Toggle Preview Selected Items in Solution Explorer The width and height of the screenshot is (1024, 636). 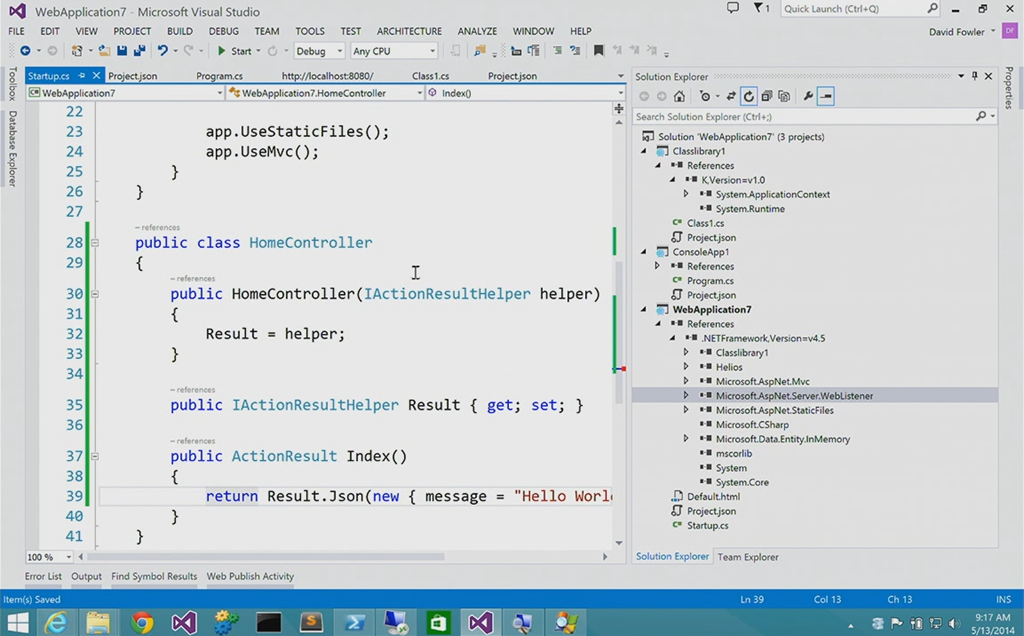coord(825,97)
